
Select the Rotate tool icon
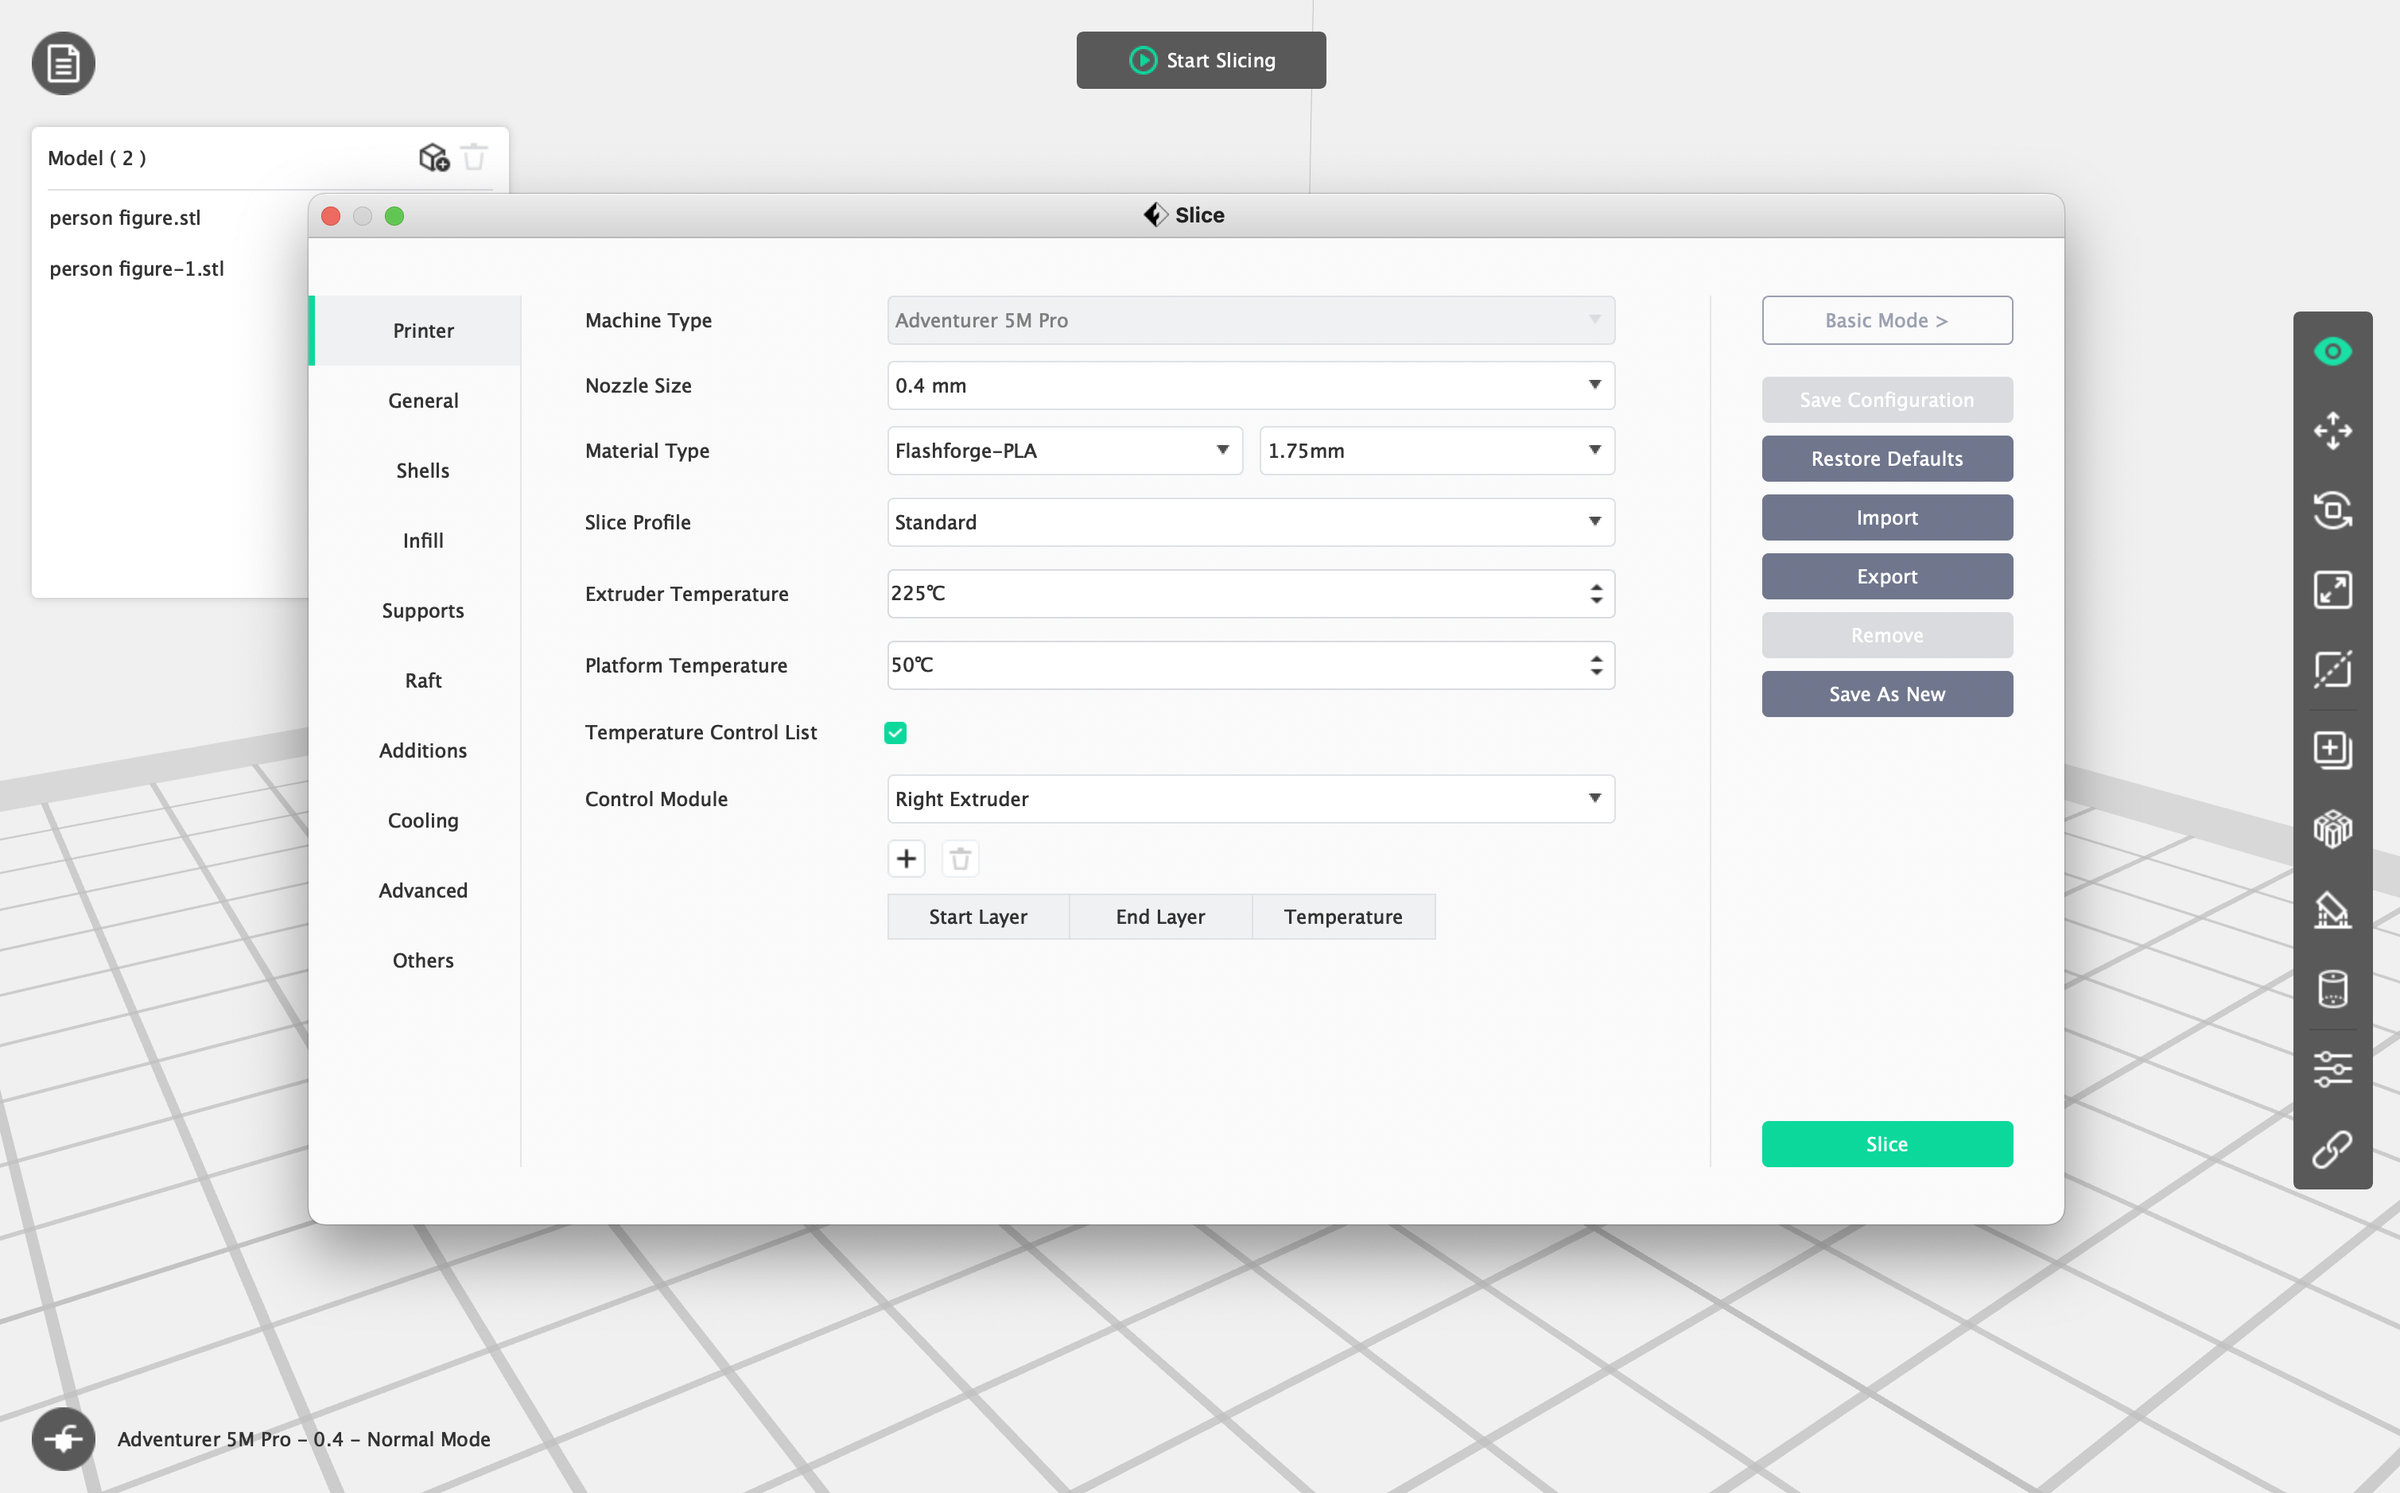(2332, 511)
